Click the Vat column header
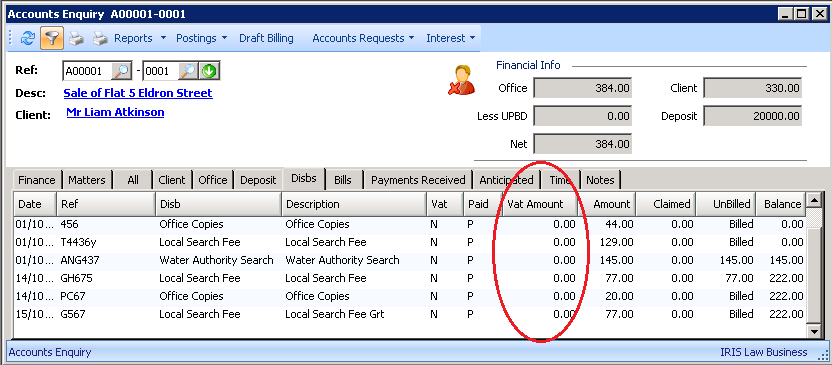The width and height of the screenshot is (832, 365). tap(445, 204)
